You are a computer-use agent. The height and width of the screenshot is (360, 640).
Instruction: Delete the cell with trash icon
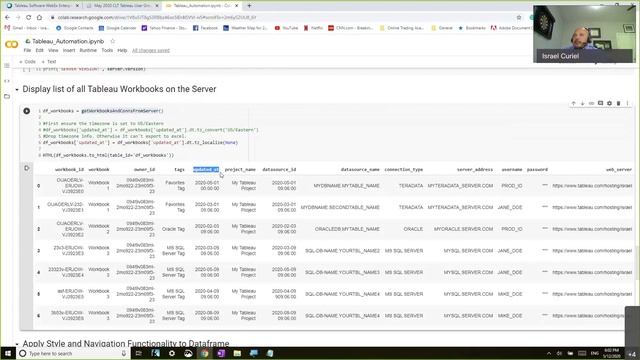click(x=618, y=103)
